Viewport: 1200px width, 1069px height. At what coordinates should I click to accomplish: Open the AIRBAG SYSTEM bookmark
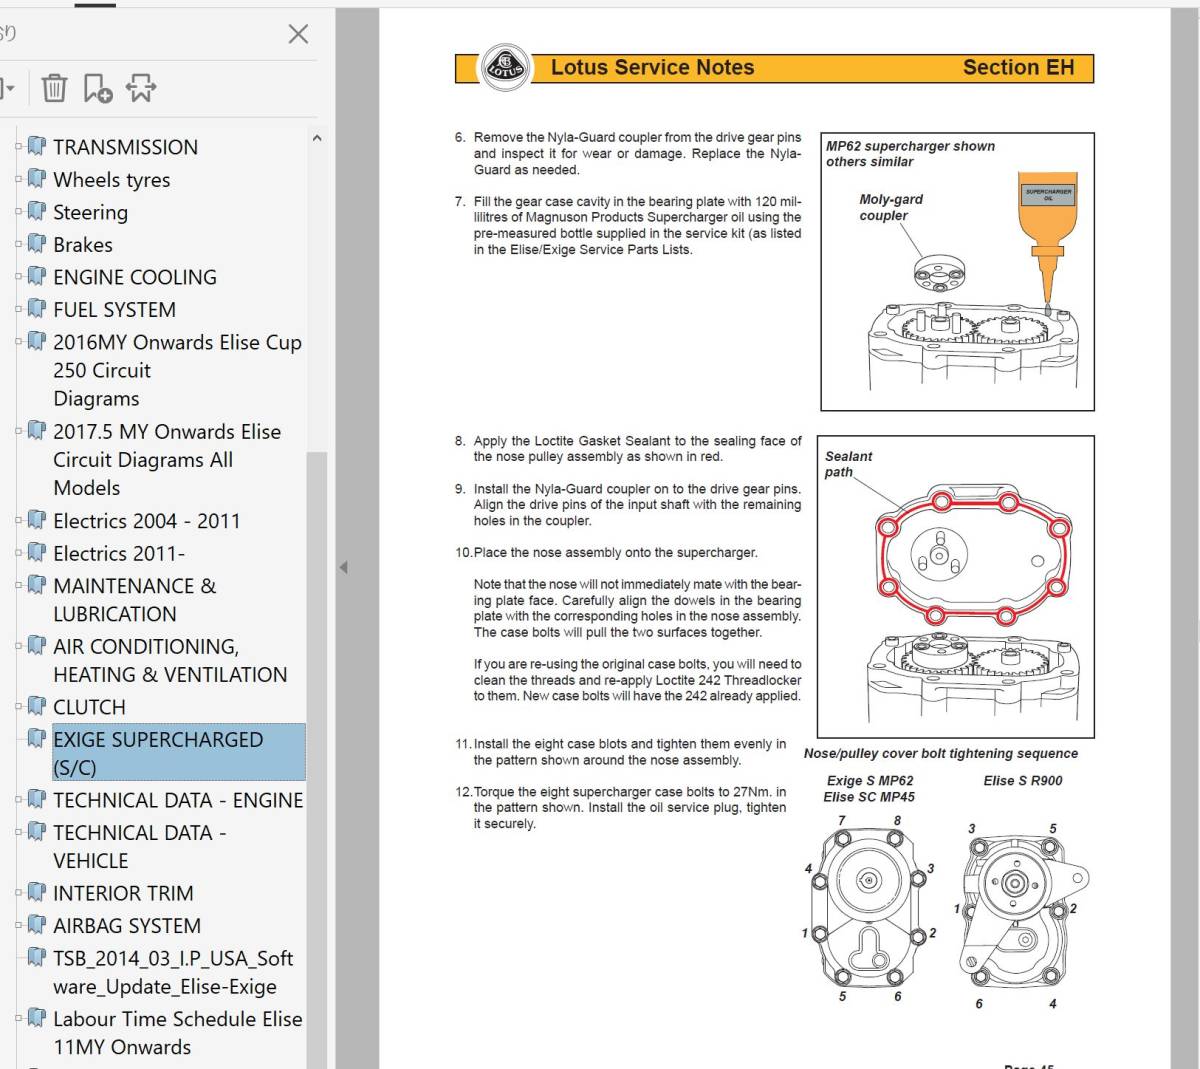click(127, 926)
